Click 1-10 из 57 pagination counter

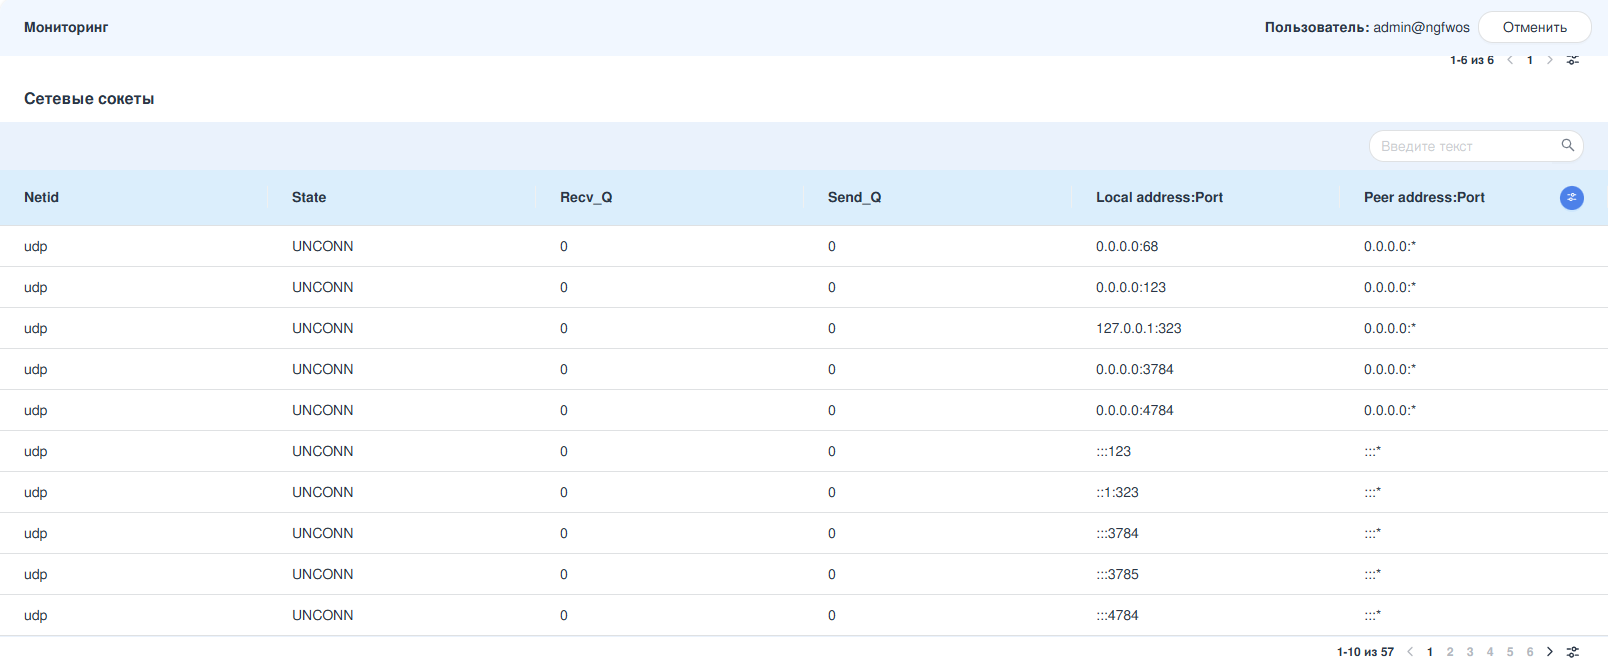pyautogui.click(x=1365, y=652)
